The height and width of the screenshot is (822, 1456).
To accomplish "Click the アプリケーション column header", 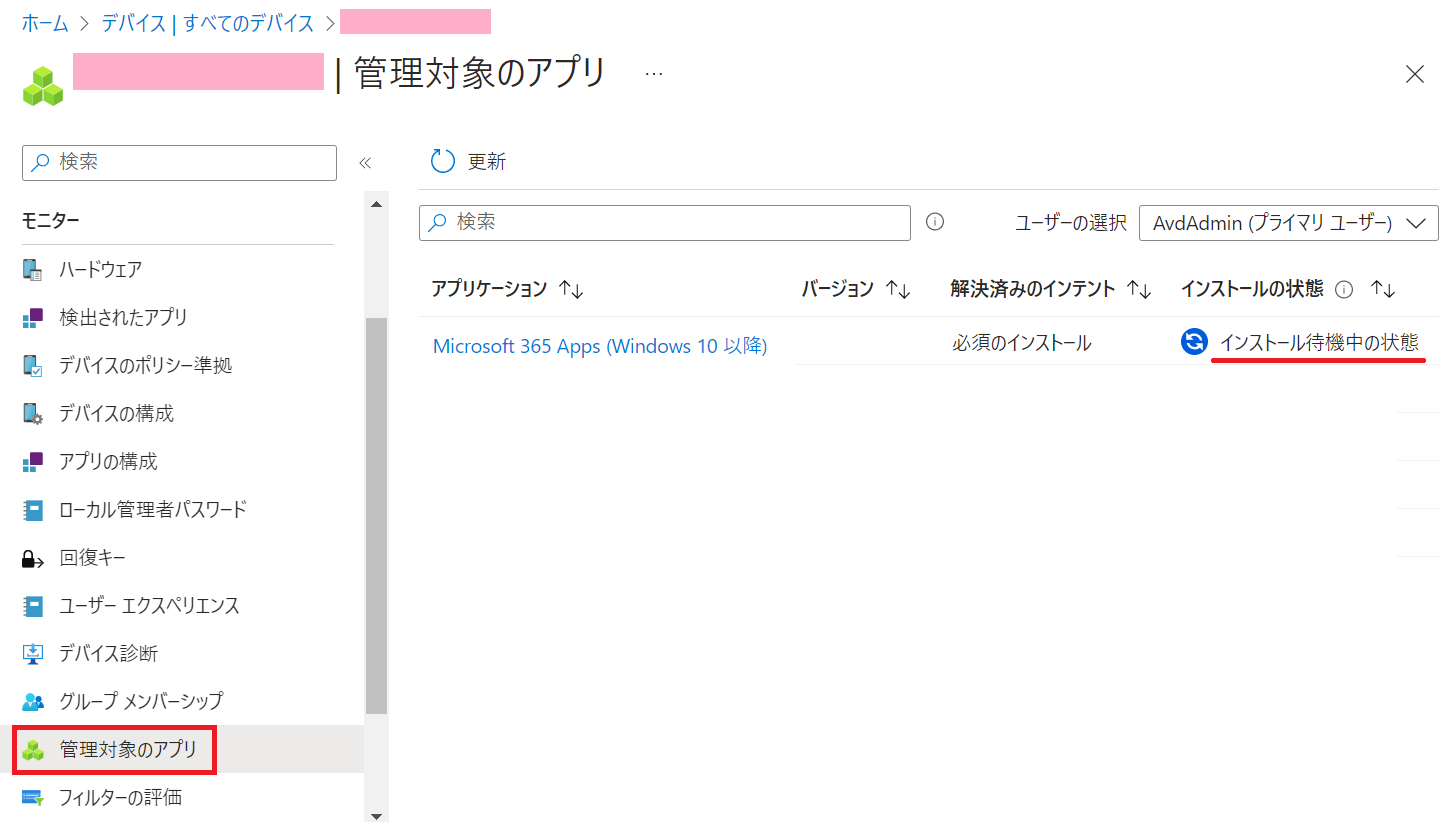I will 489,289.
